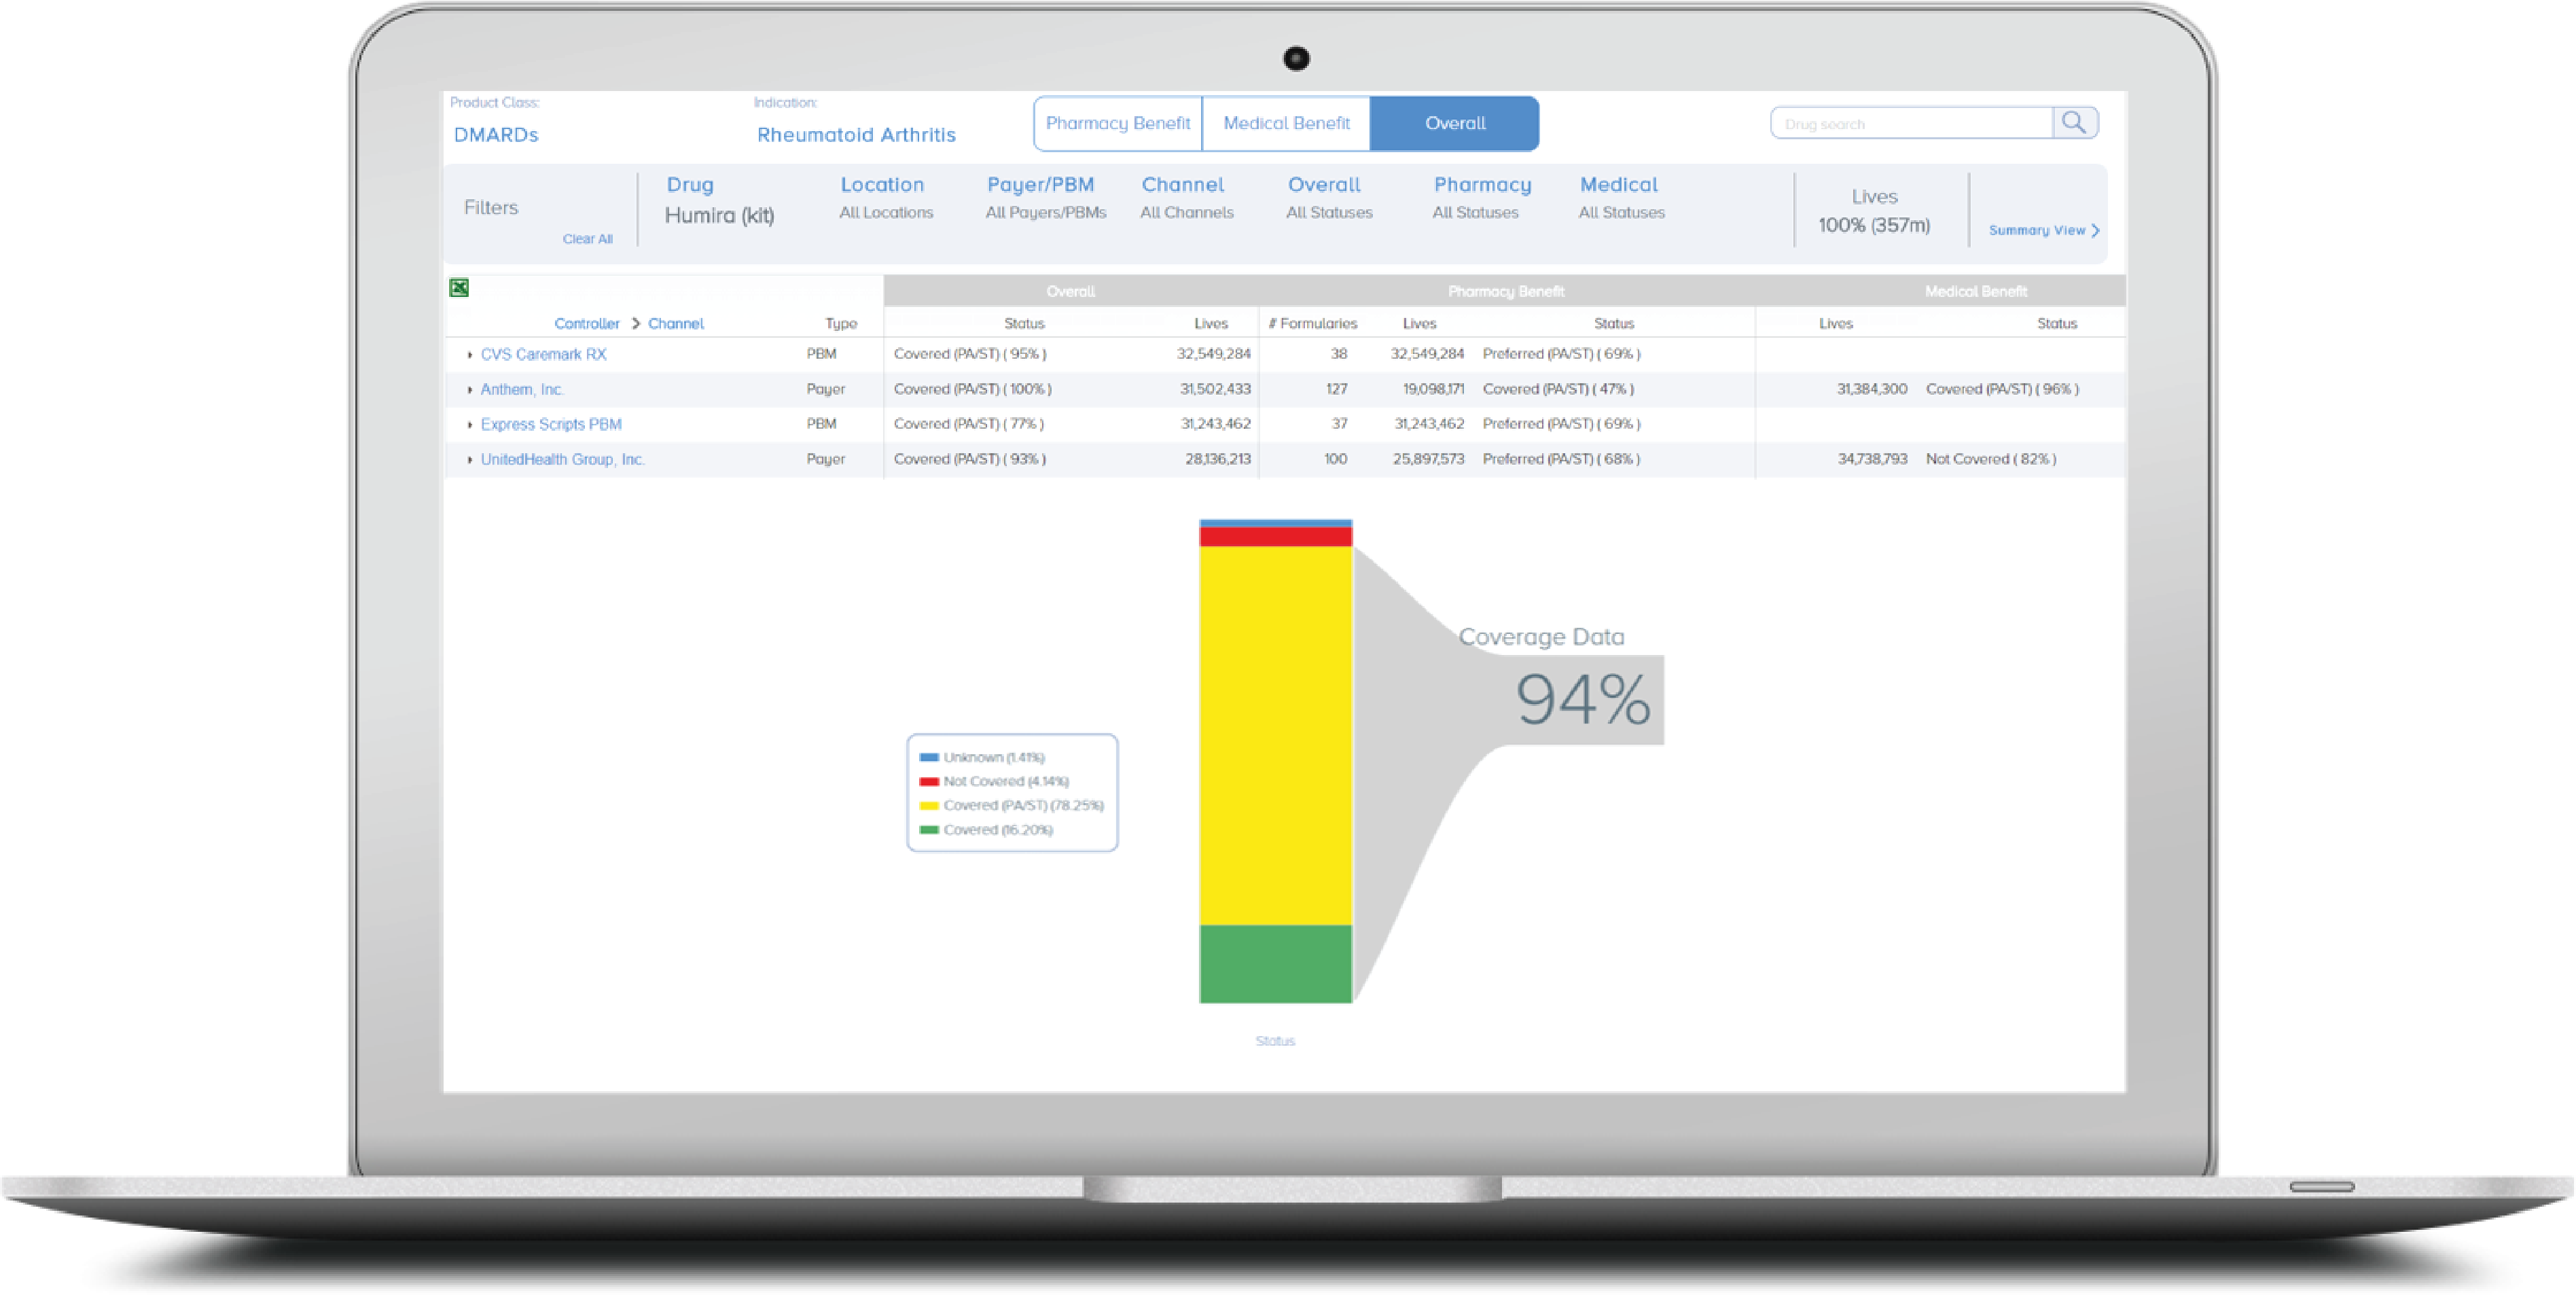Expand the Anthem, Inc. row
Viewport: 2576px width, 1295px height.
pyautogui.click(x=469, y=390)
